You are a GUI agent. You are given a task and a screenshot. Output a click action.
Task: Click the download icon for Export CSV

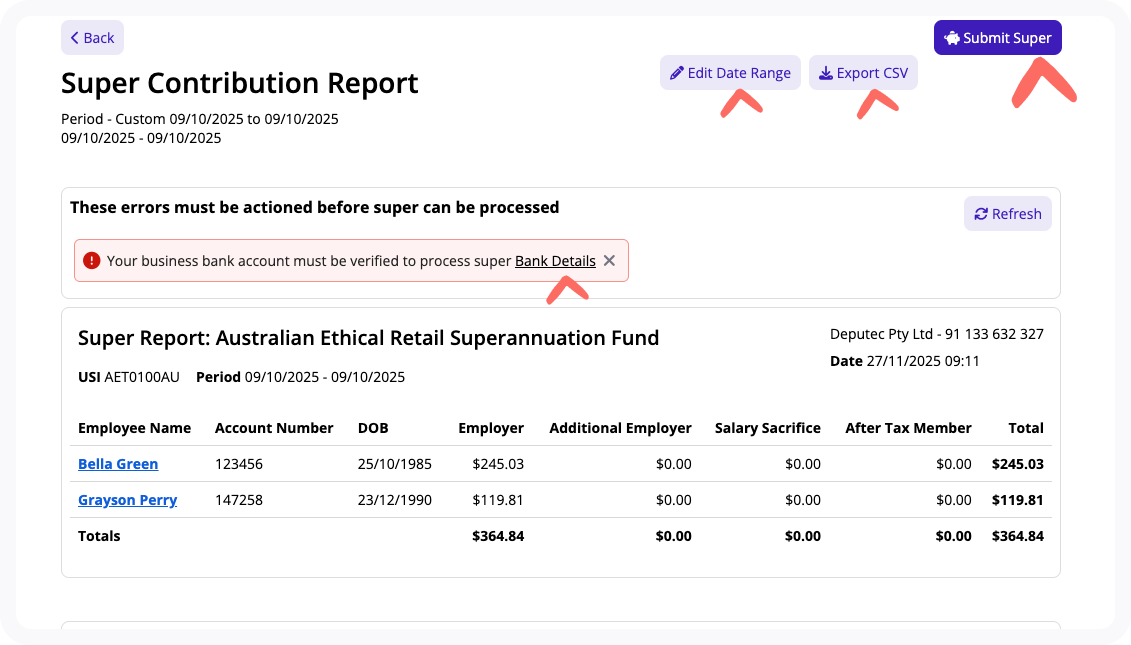tap(825, 73)
